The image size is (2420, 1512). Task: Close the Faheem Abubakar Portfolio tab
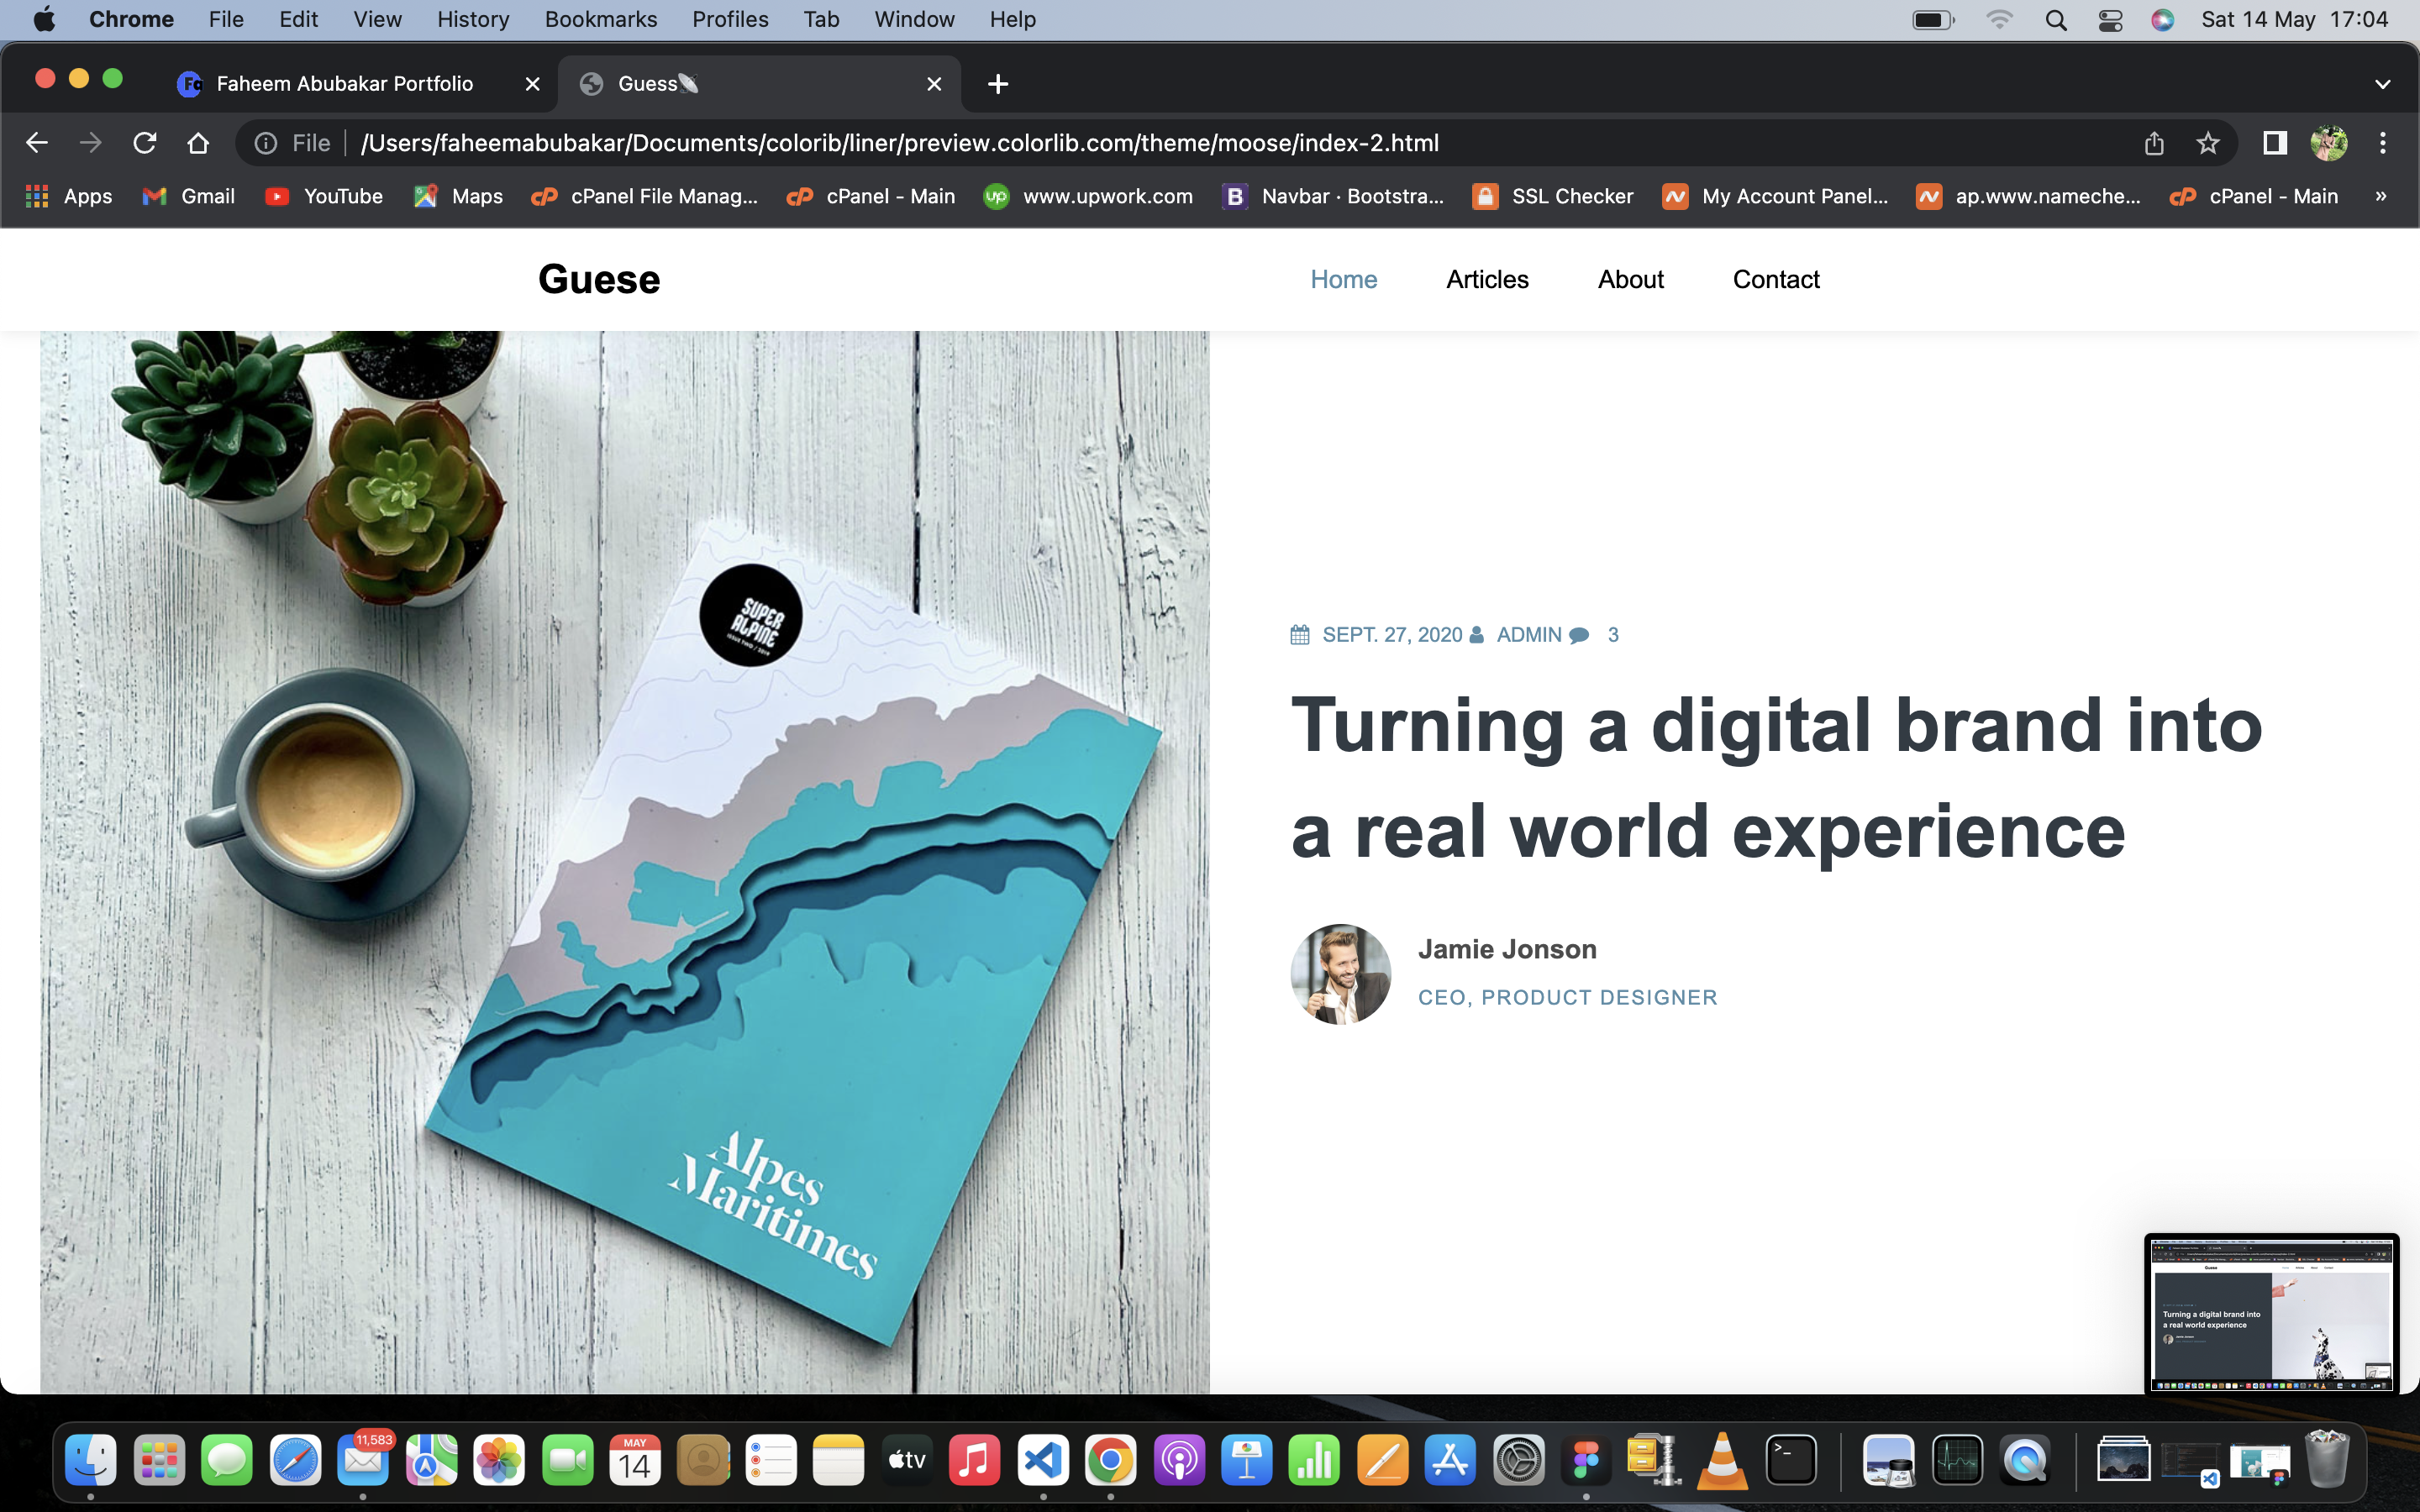click(x=533, y=84)
